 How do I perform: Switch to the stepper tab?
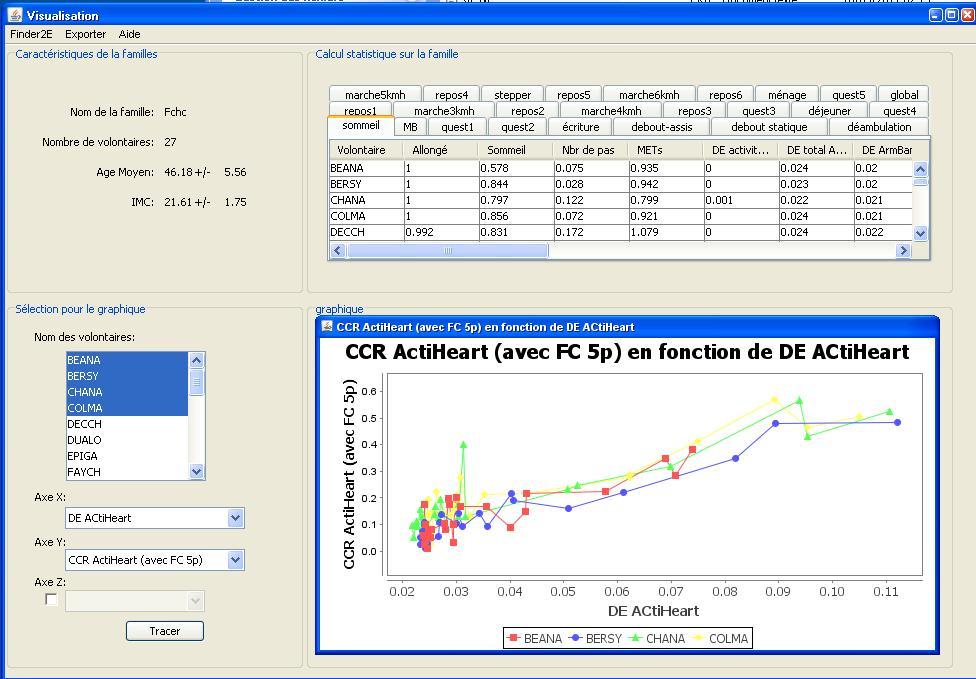tap(513, 95)
